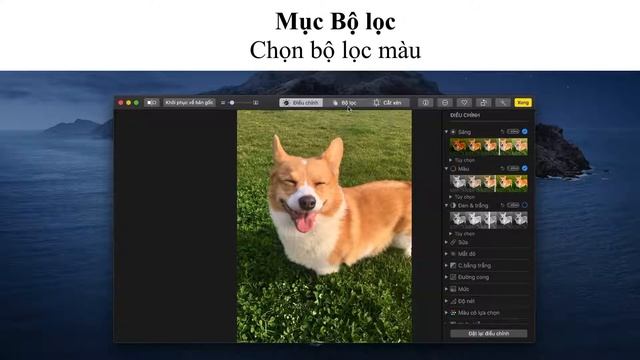Mark photo as favorite heart icon
Viewport: 640px width, 360px height.
464,103
